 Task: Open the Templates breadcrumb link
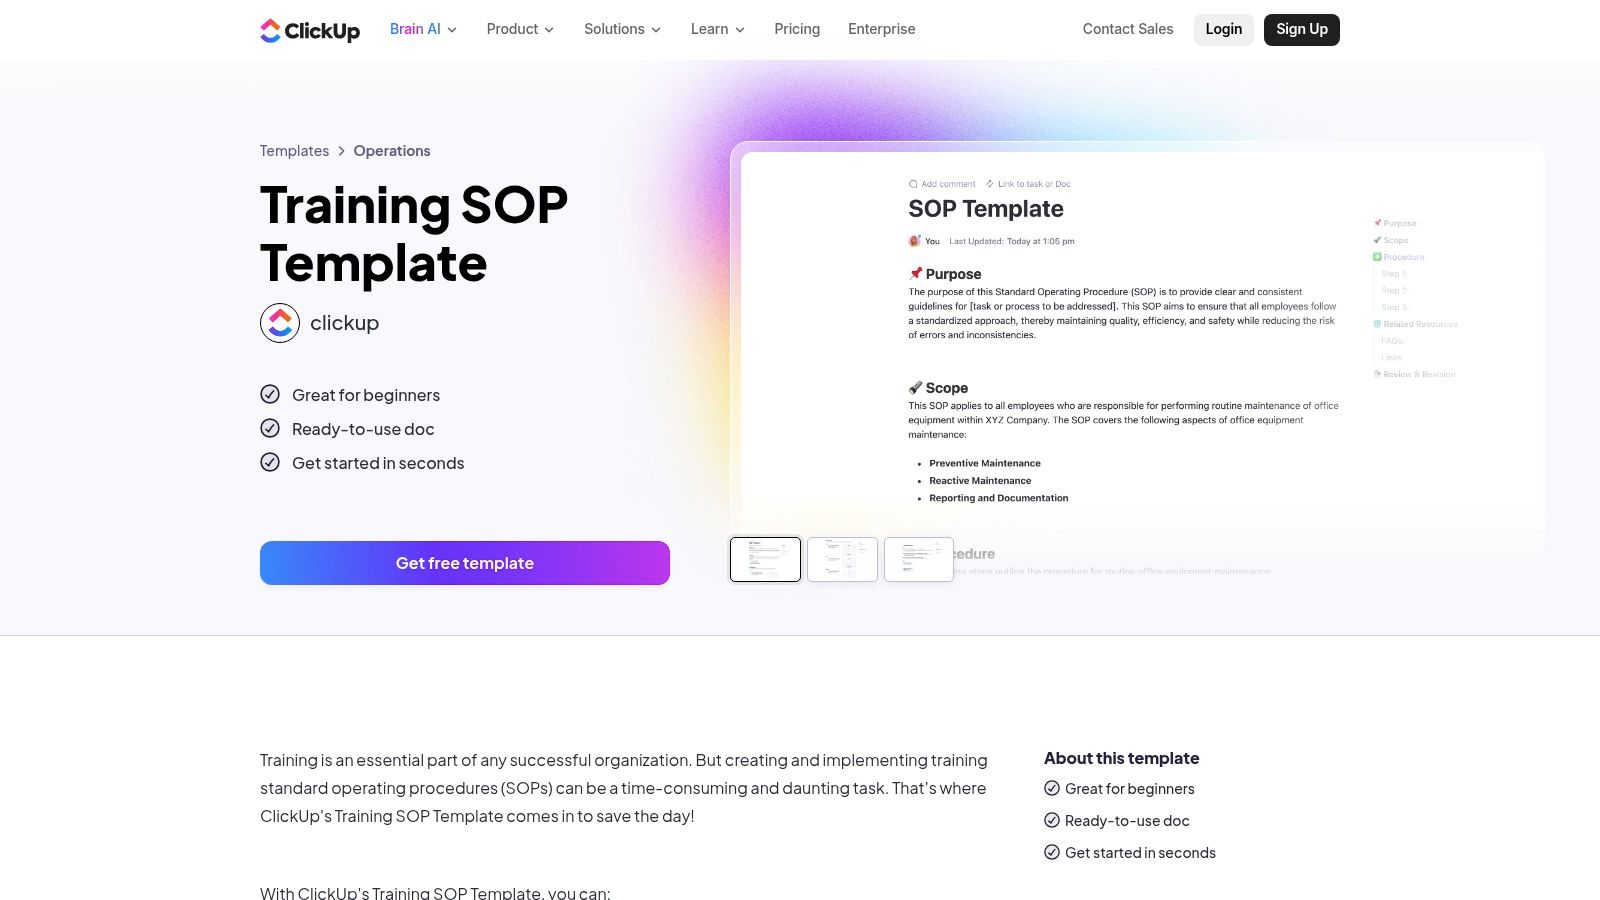293,150
